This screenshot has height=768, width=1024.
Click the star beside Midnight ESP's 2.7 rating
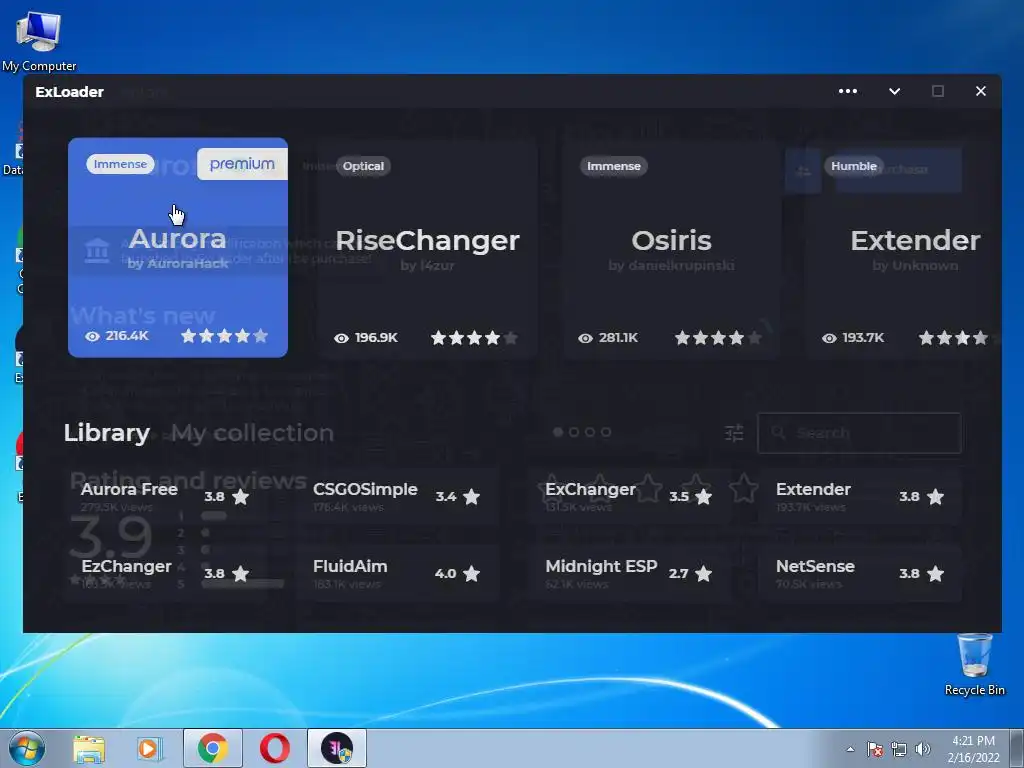point(703,574)
